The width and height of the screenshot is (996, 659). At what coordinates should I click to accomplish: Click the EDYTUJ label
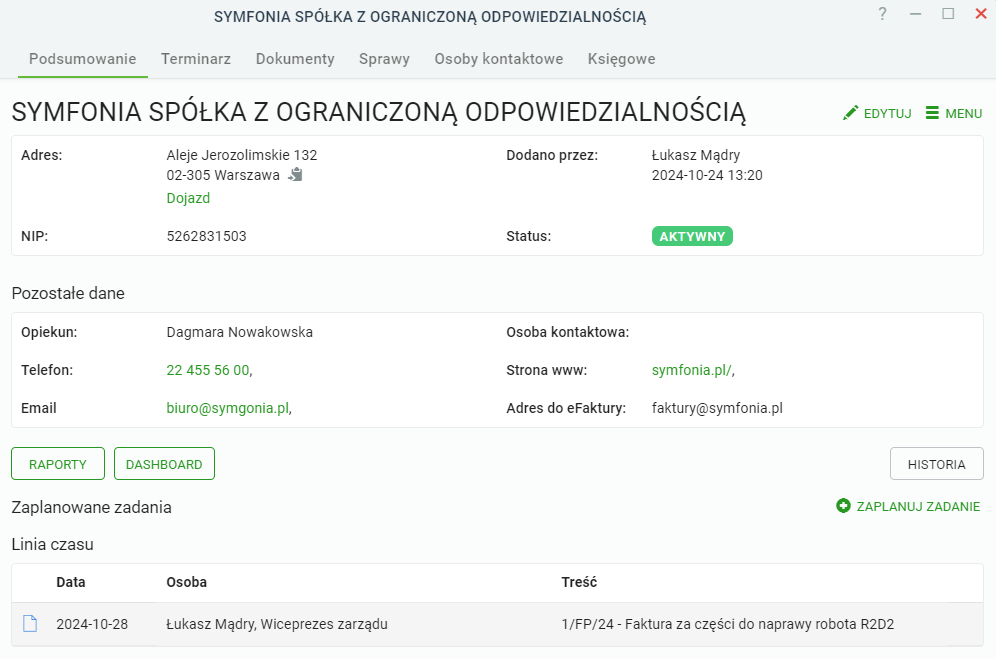tap(887, 114)
